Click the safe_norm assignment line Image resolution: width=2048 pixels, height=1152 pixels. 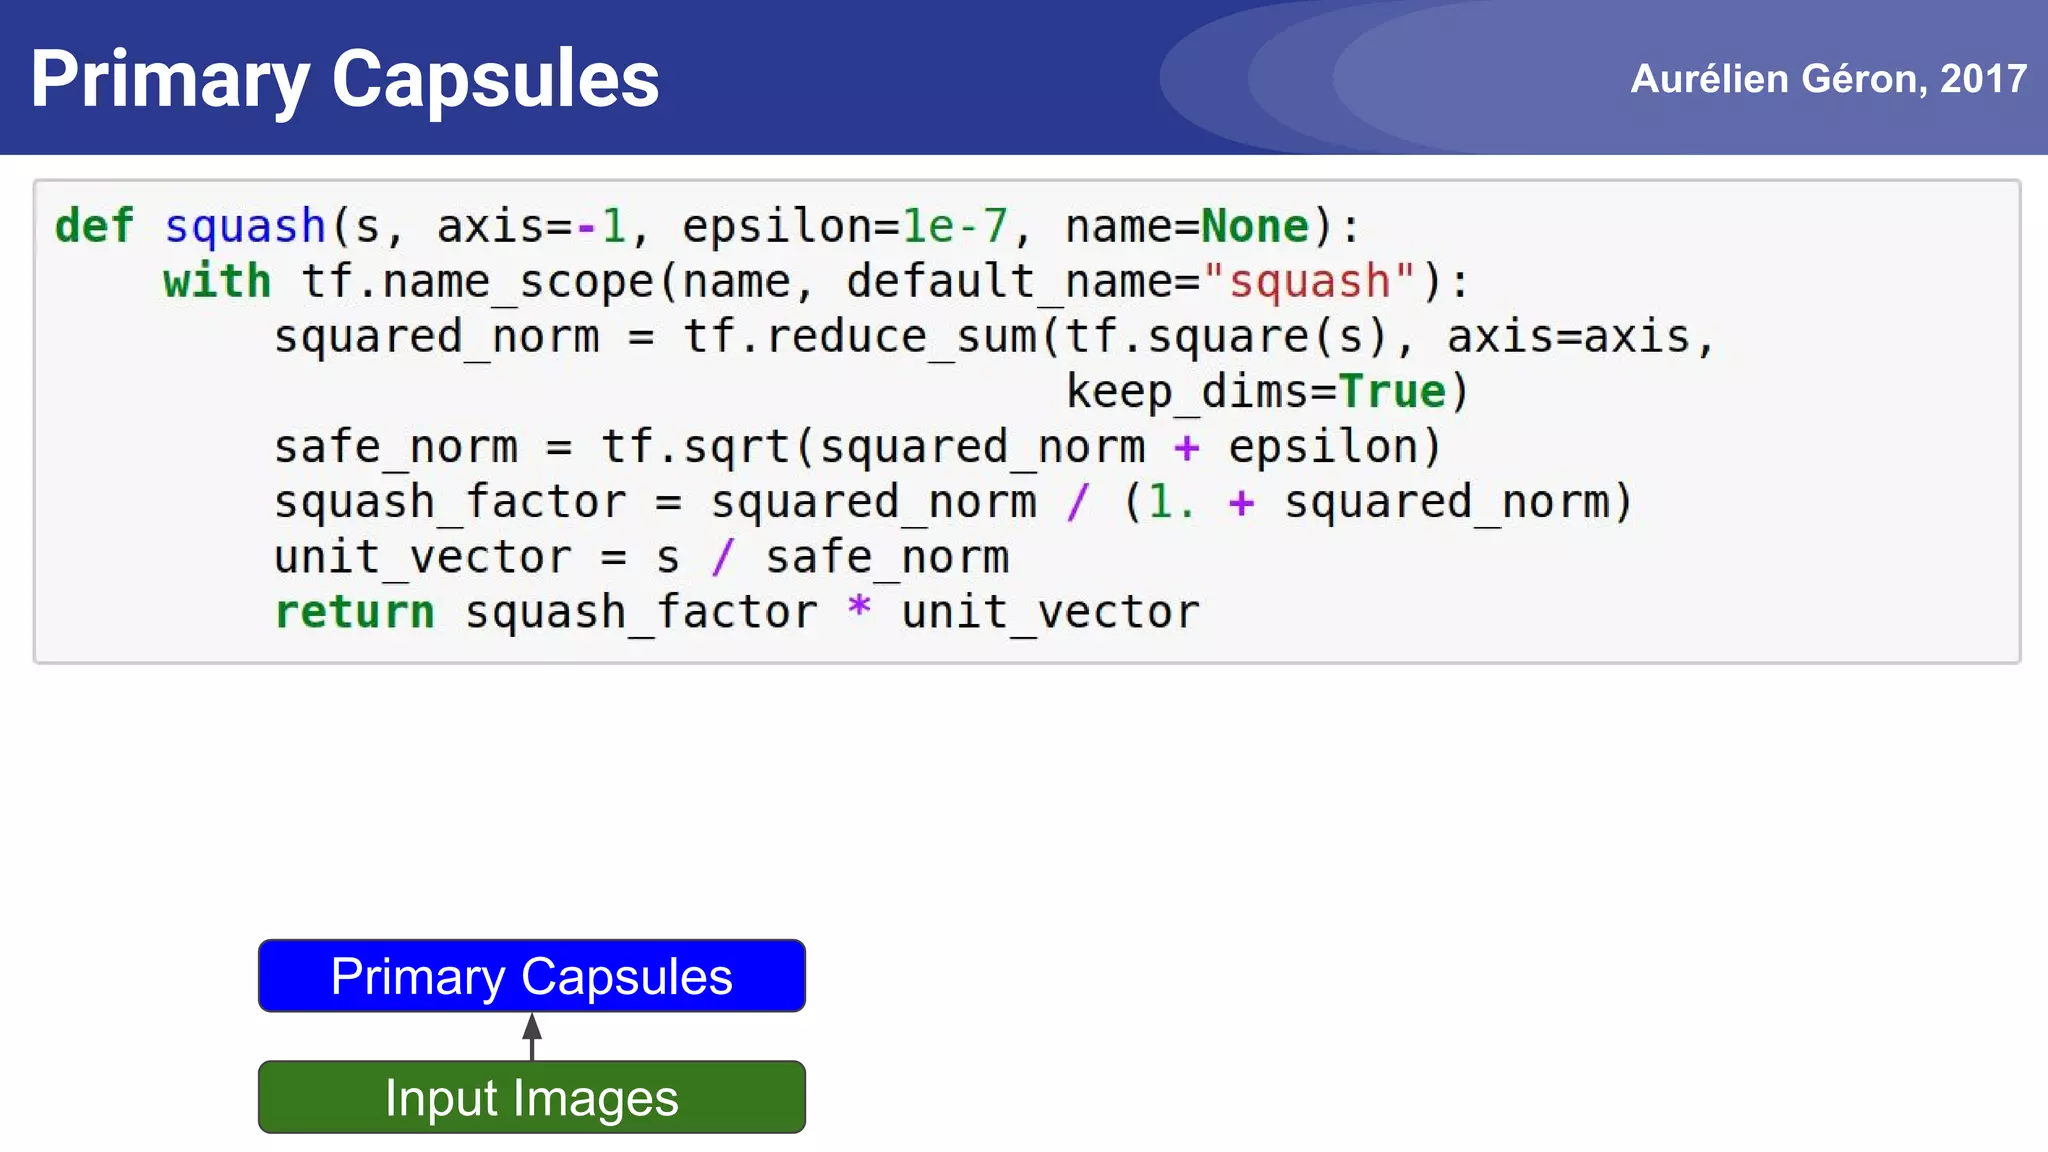click(x=858, y=447)
